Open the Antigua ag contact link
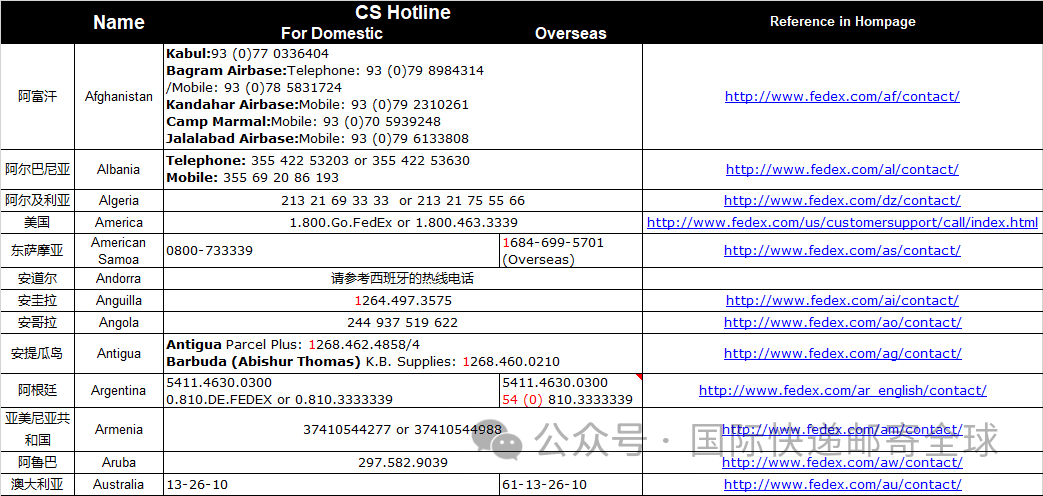Image resolution: width=1043 pixels, height=496 pixels. pyautogui.click(x=842, y=354)
